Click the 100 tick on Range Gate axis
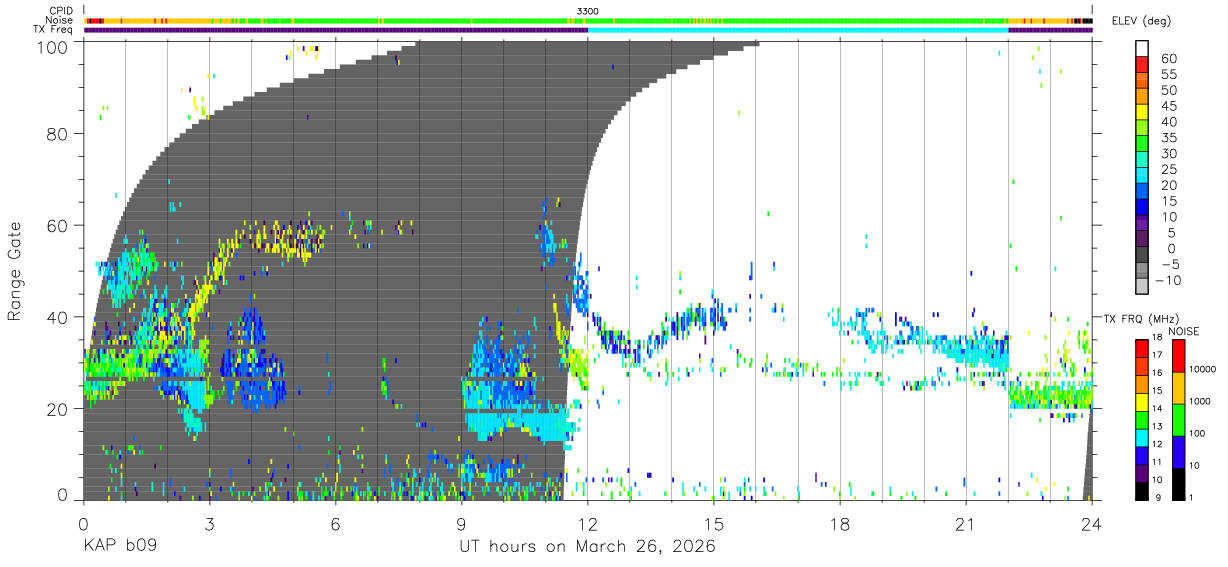Screen dimensions: 1228x567 point(54,46)
